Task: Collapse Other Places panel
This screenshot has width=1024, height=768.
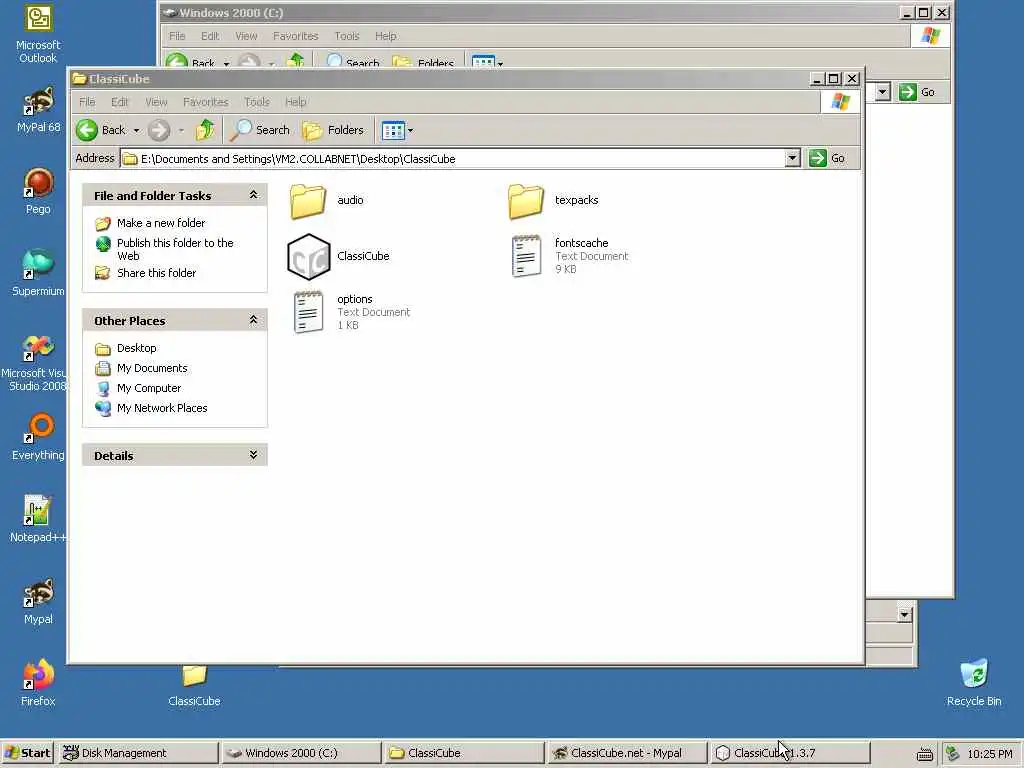Action: (253, 321)
